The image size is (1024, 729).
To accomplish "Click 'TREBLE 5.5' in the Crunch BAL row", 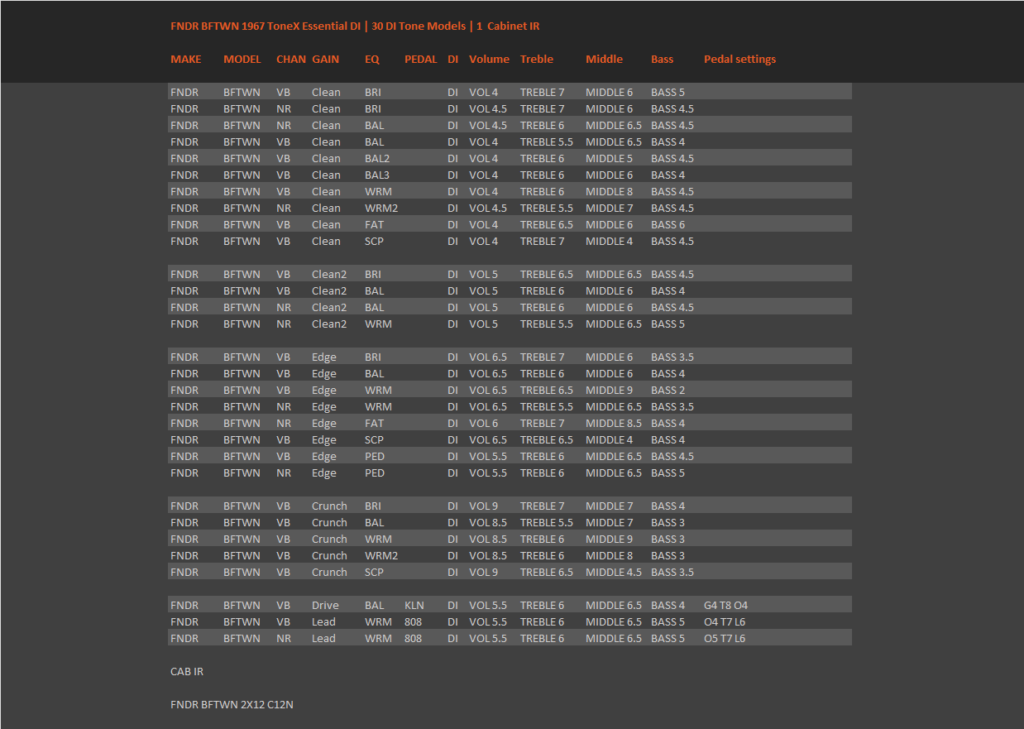I will coord(546,523).
